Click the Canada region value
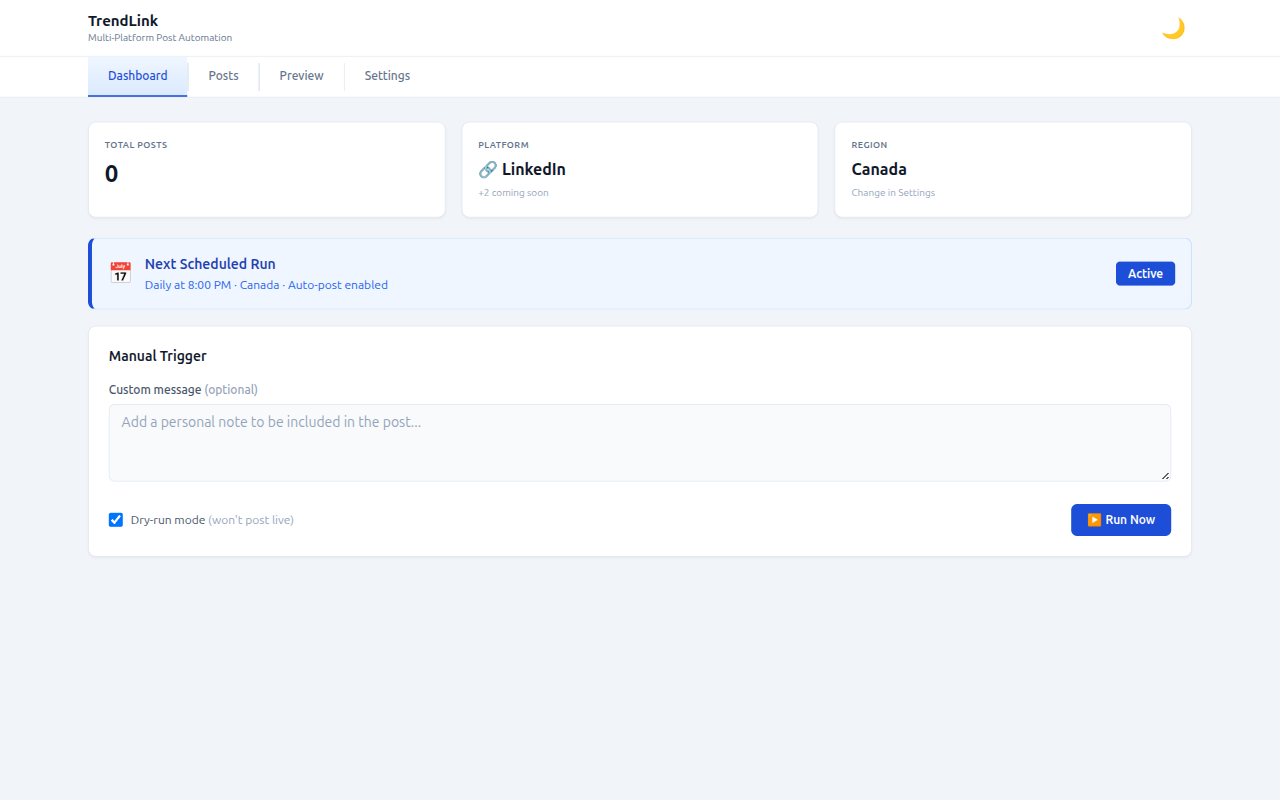 point(879,170)
